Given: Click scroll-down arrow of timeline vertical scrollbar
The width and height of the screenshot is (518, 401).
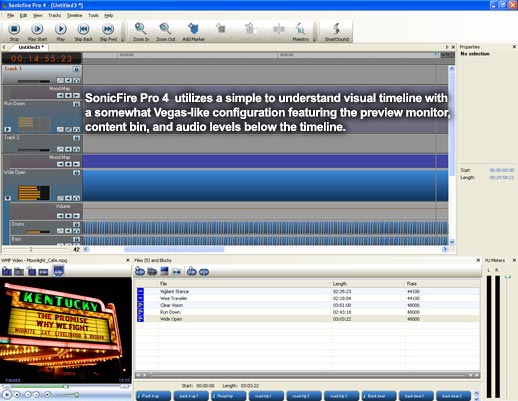Looking at the screenshot, I should pos(452,242).
